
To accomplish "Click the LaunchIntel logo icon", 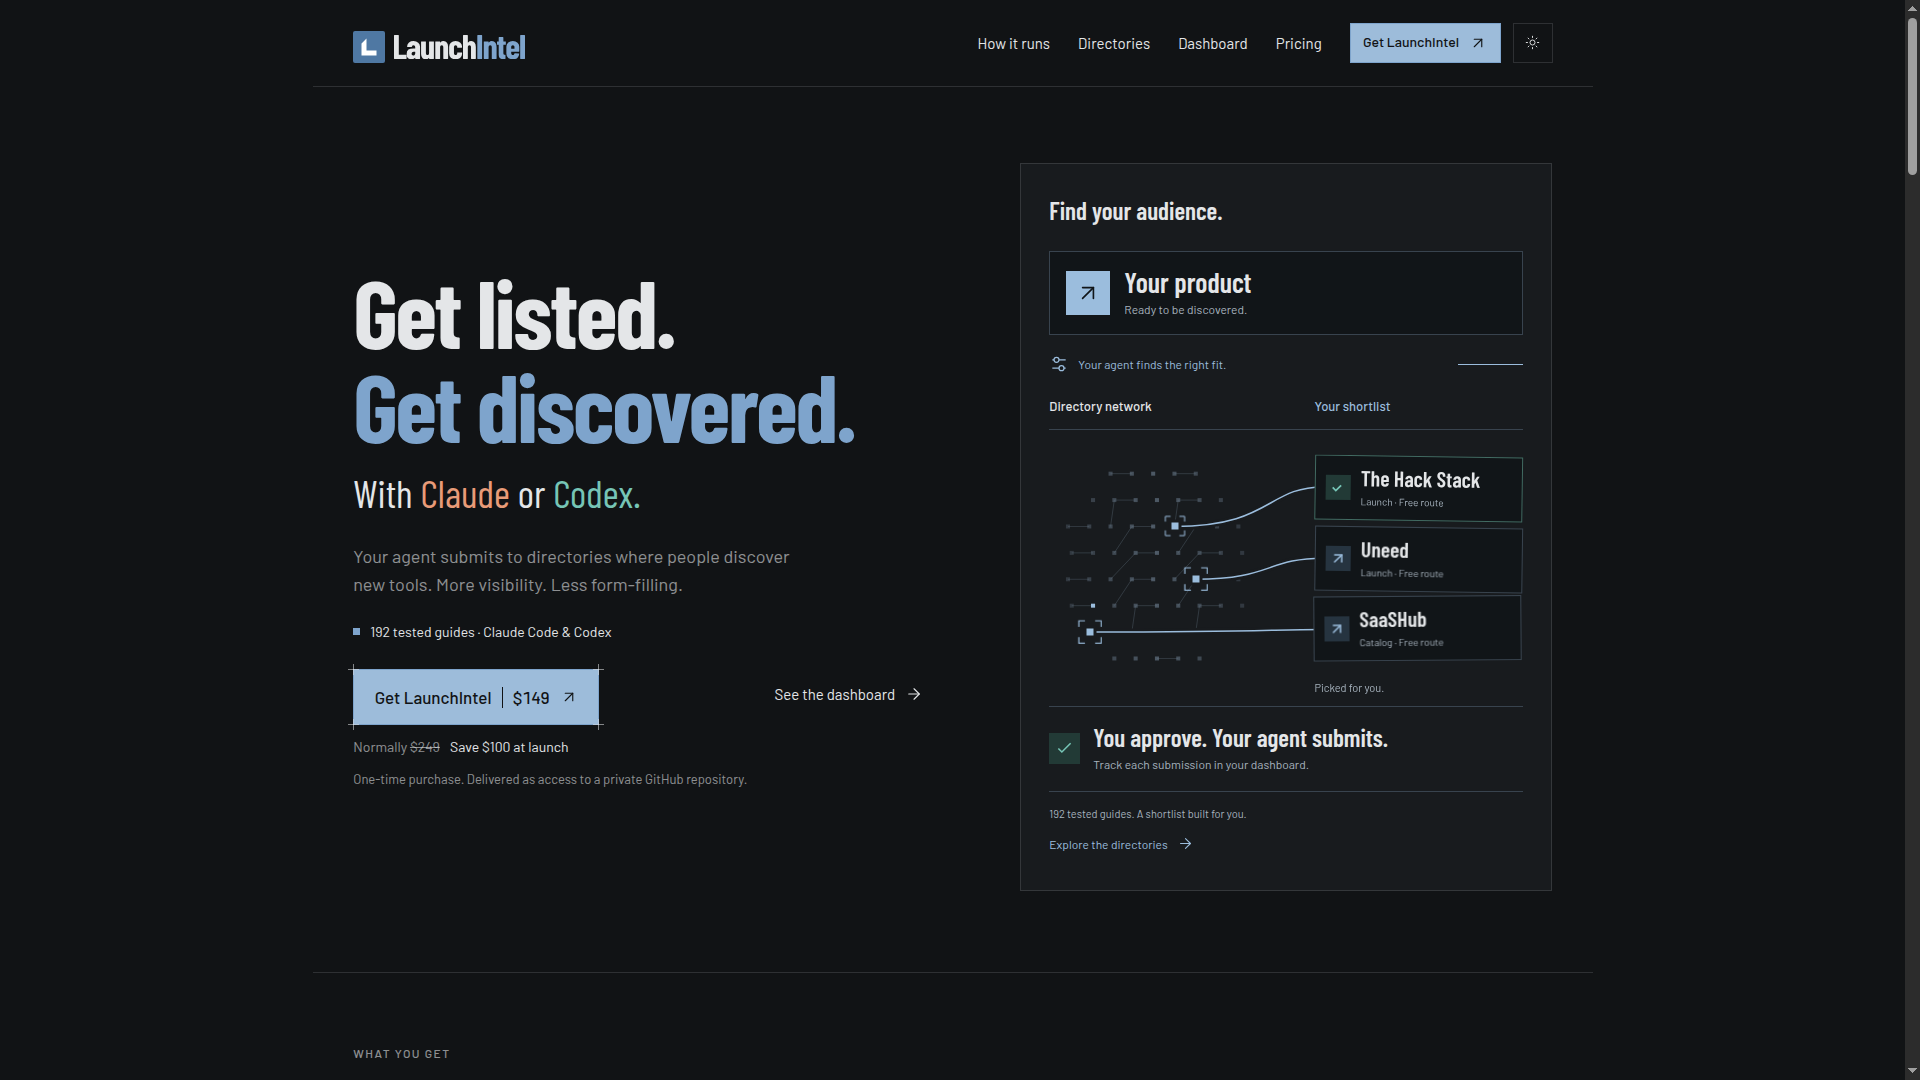I will tap(369, 47).
